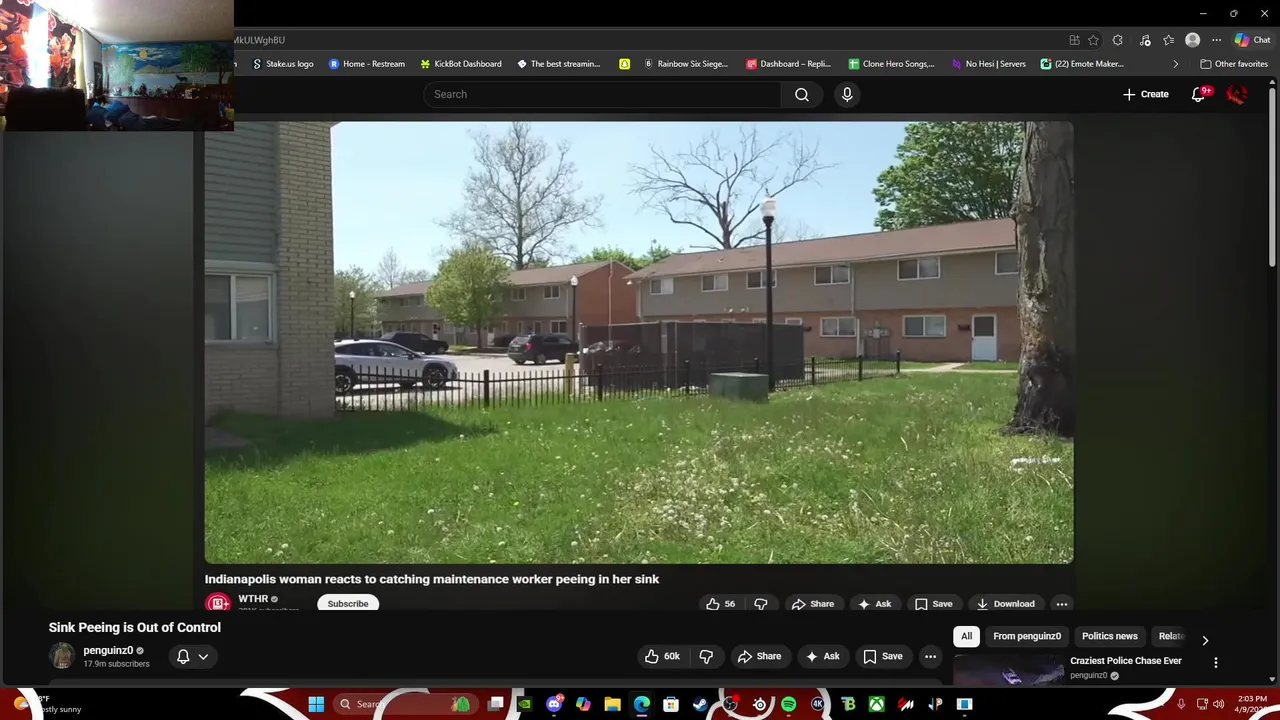The height and width of the screenshot is (720, 1280).
Task: Select the Politics news chip
Action: tap(1109, 636)
